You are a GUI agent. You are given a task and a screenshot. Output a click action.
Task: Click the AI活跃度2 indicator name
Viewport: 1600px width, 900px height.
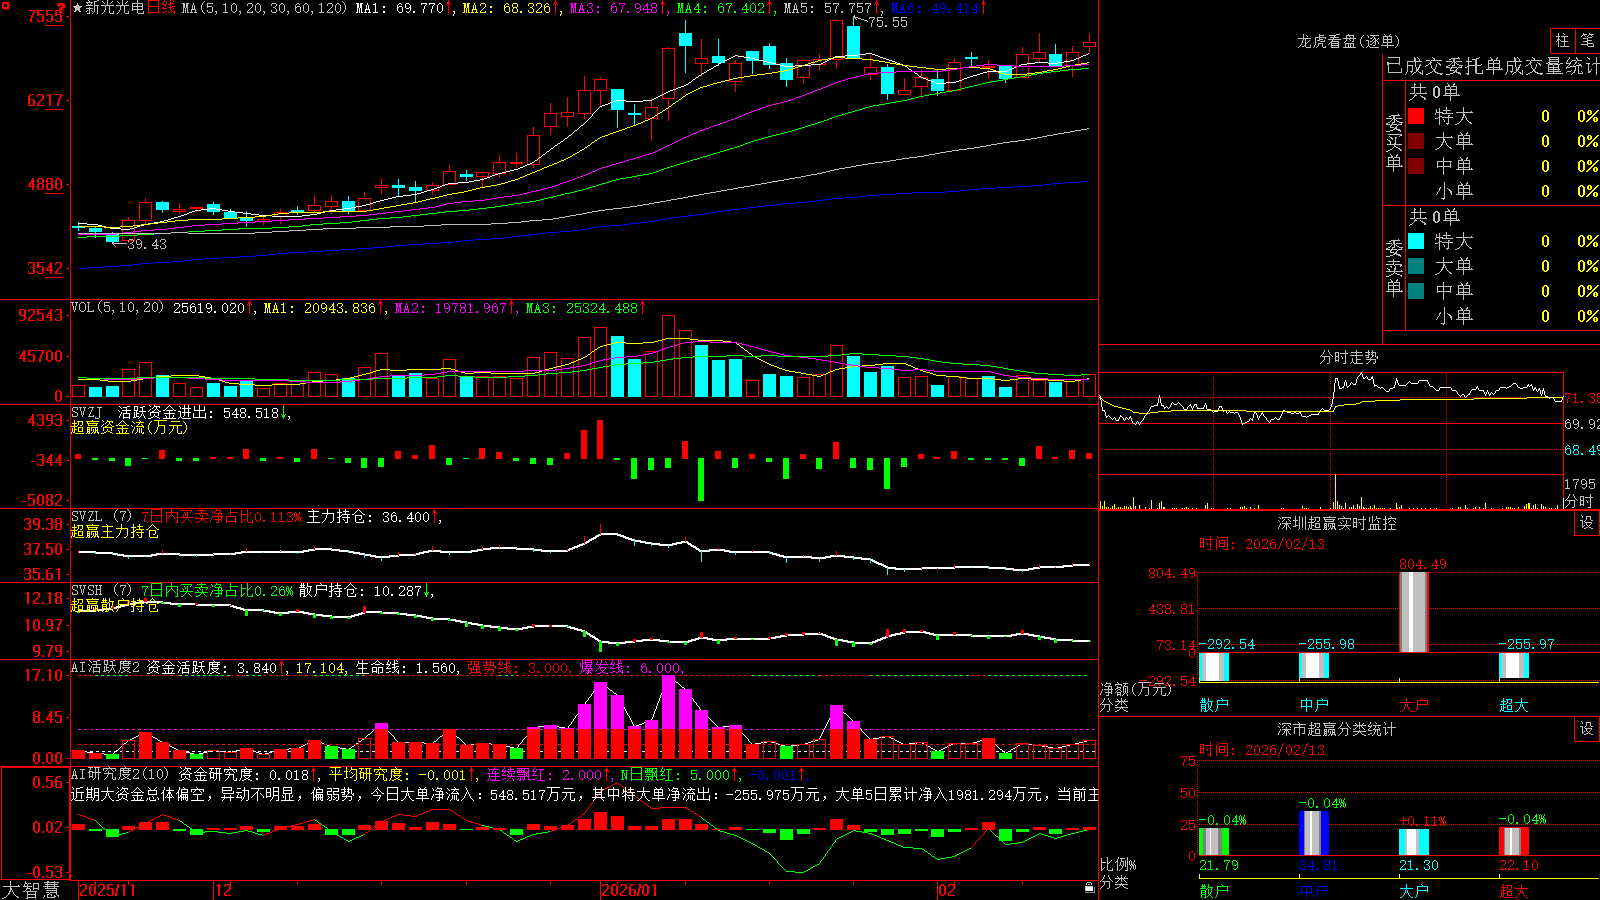pyautogui.click(x=106, y=667)
